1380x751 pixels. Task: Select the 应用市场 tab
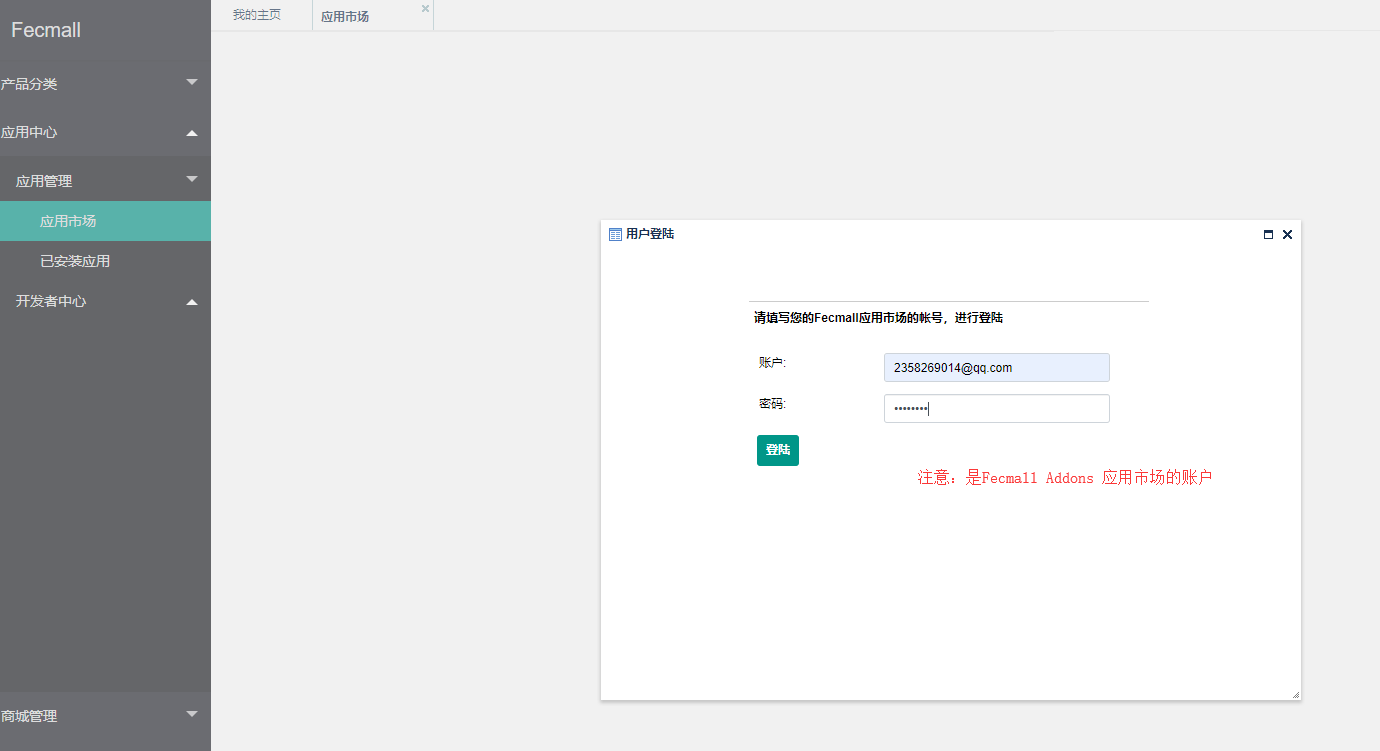pyautogui.click(x=345, y=17)
